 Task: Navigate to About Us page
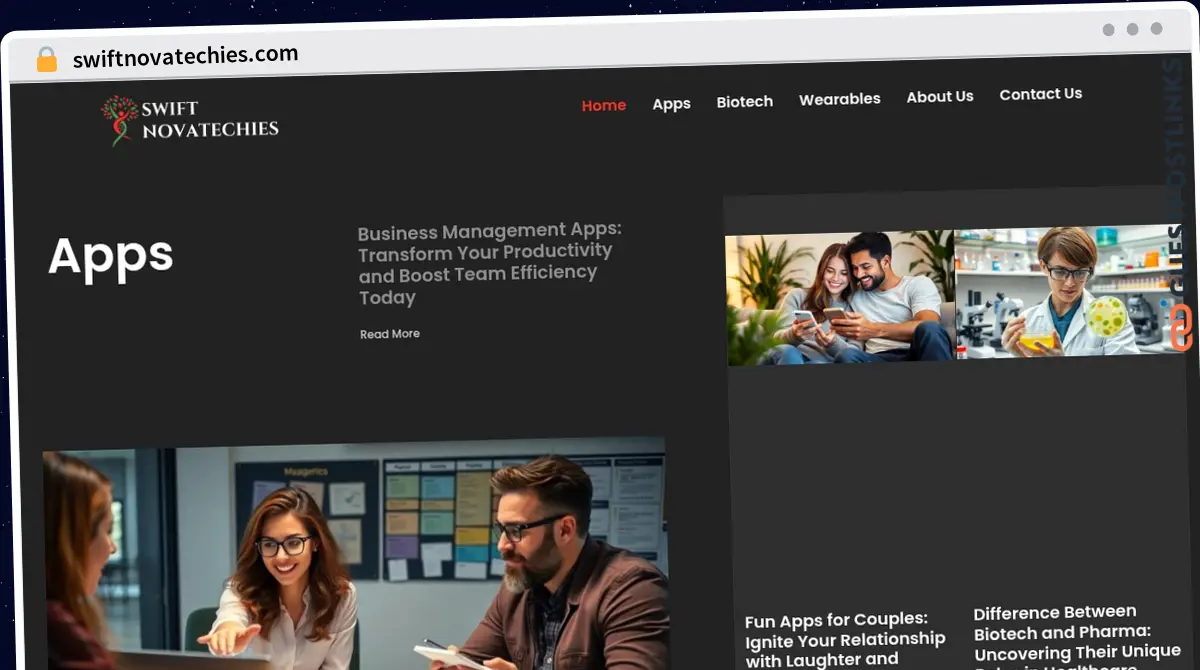pyautogui.click(x=940, y=97)
